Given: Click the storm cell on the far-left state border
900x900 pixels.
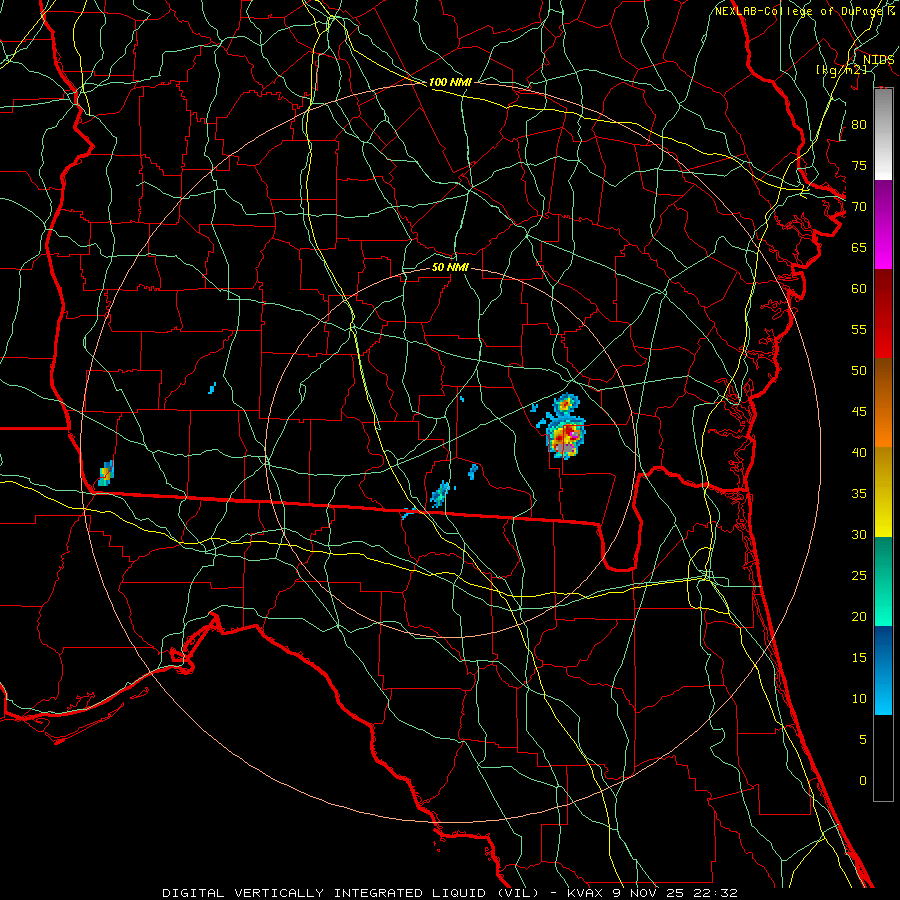Looking at the screenshot, I should [x=106, y=474].
